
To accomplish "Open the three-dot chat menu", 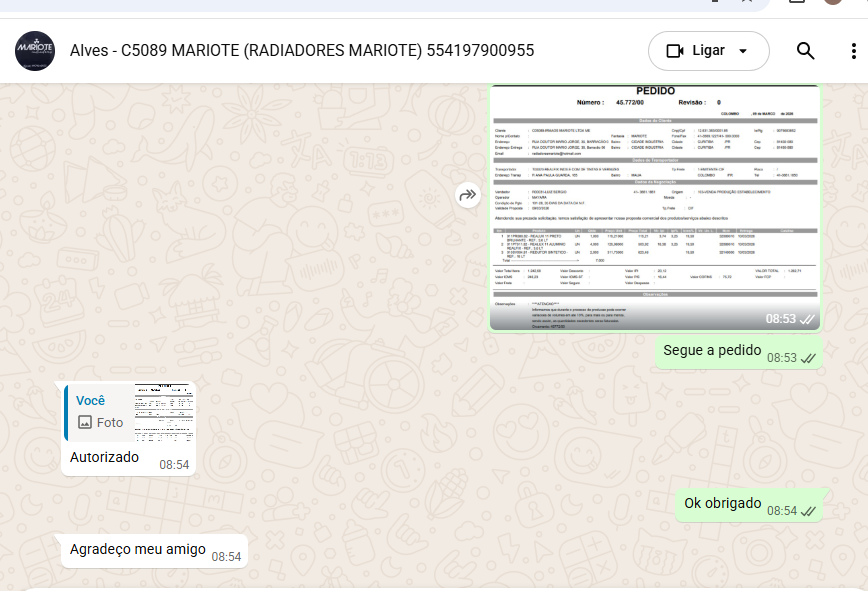I will (853, 51).
